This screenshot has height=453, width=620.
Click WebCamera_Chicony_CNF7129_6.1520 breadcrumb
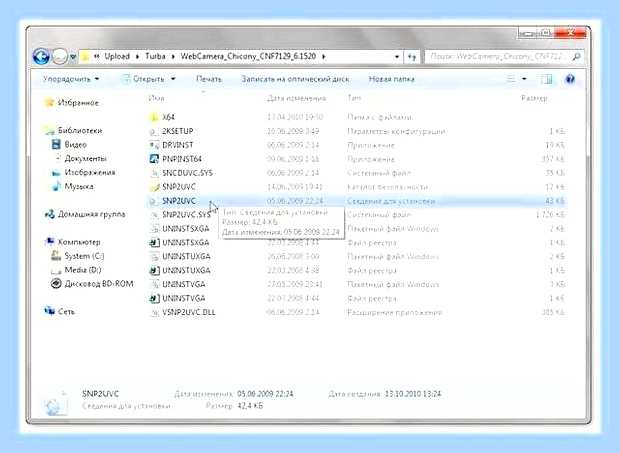click(248, 56)
